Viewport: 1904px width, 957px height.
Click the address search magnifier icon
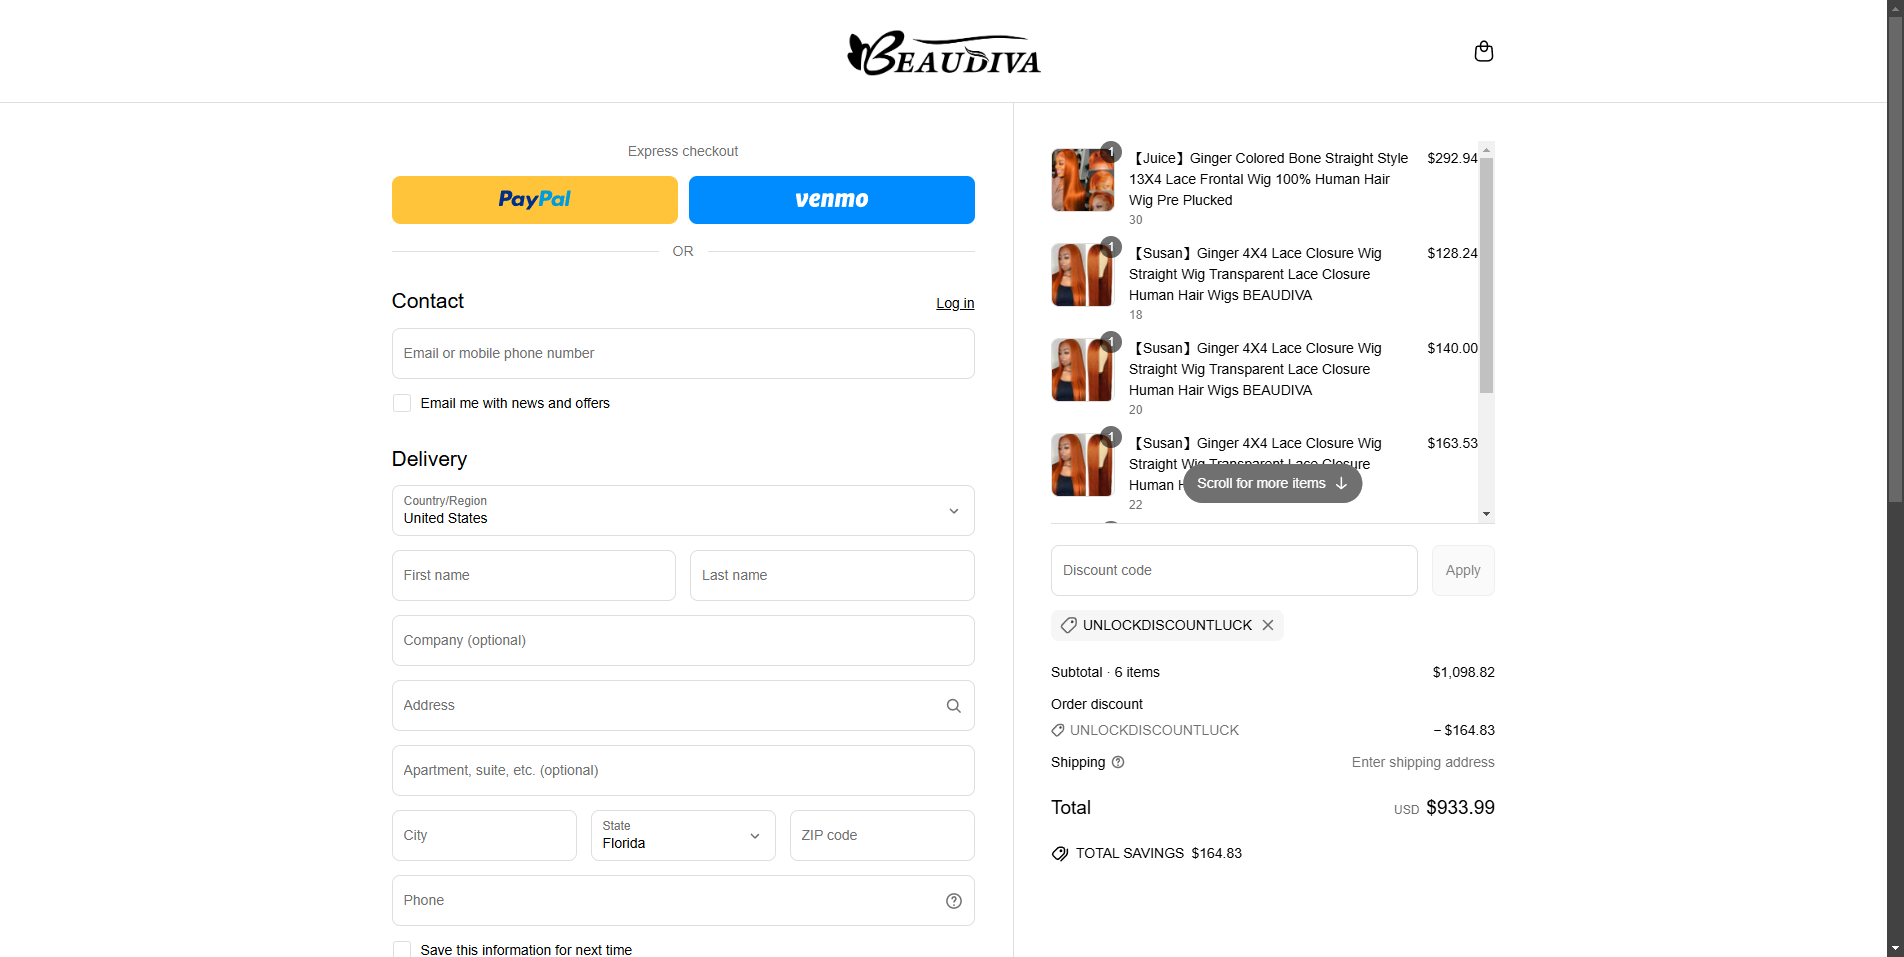tap(954, 706)
